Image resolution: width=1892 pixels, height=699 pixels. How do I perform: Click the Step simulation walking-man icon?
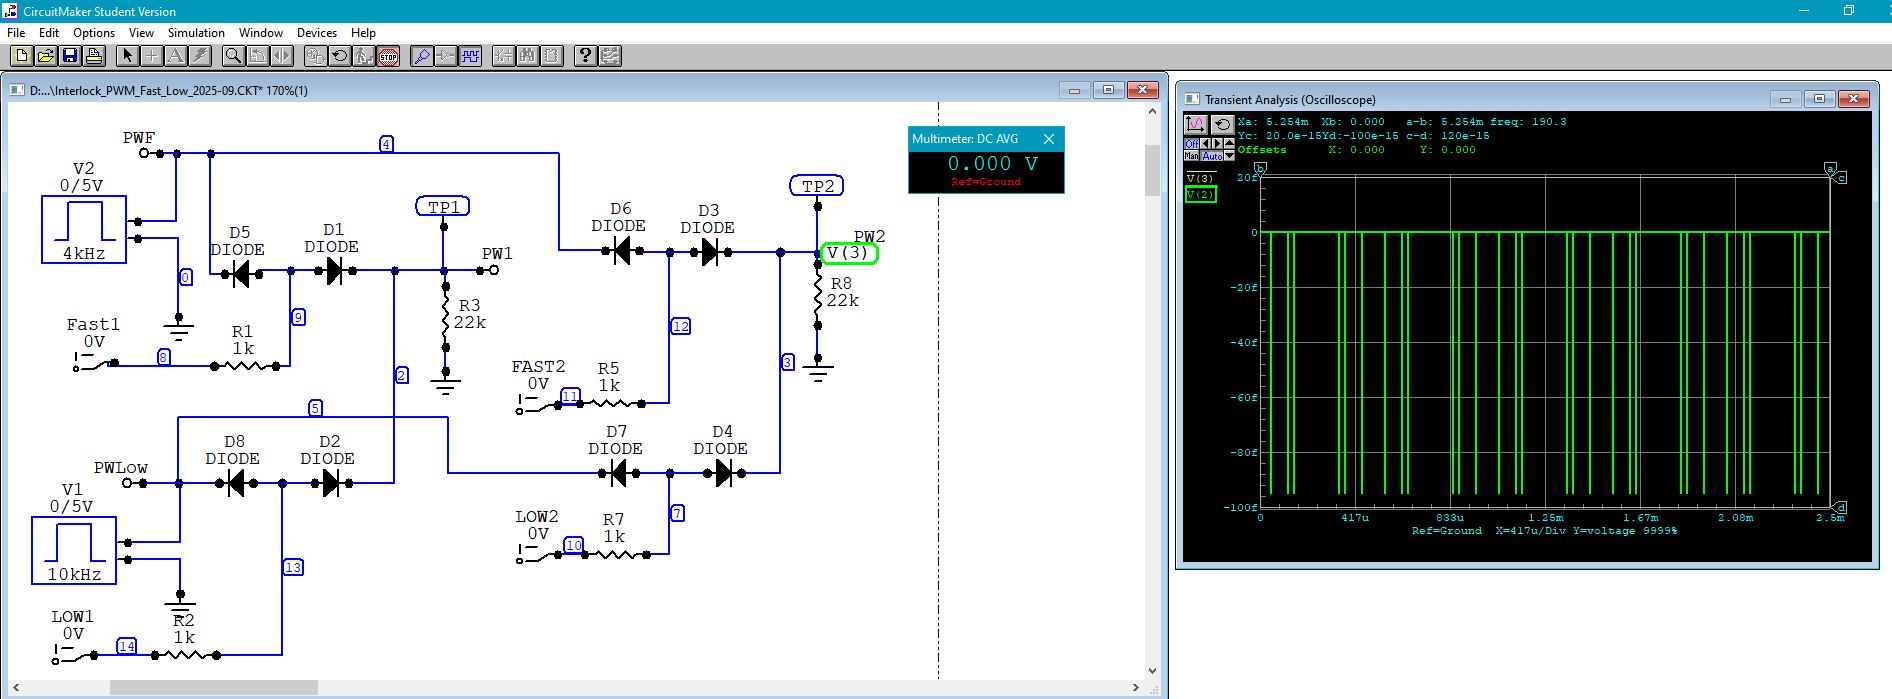point(364,56)
